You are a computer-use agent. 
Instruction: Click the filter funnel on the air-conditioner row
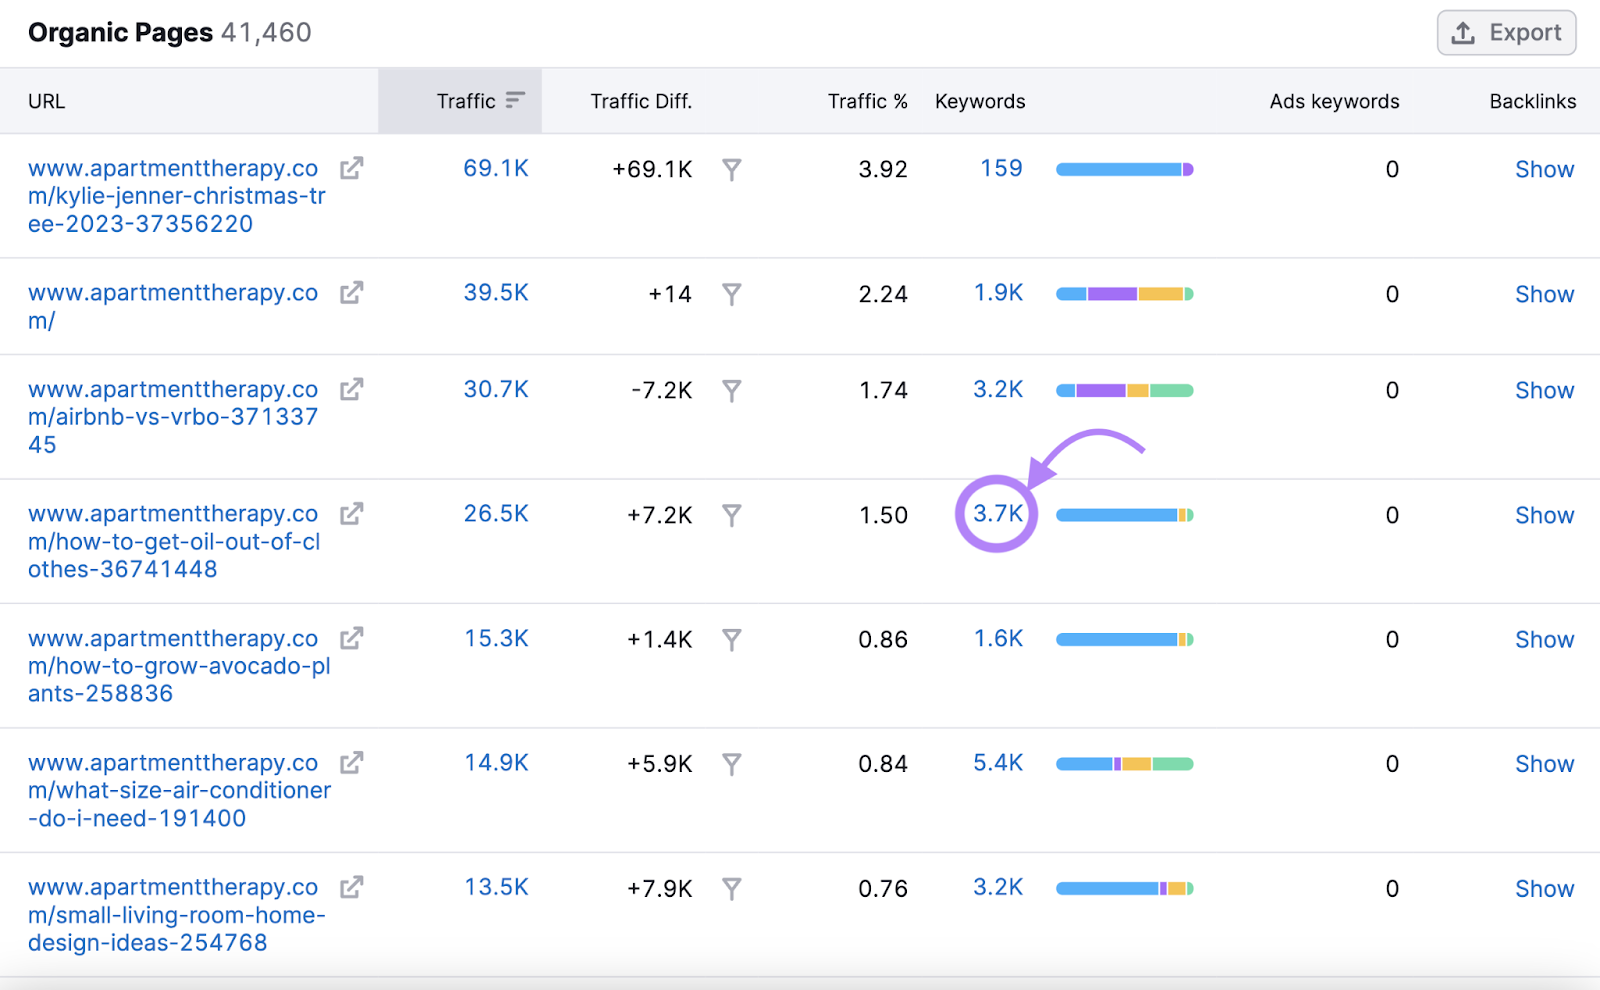733,764
